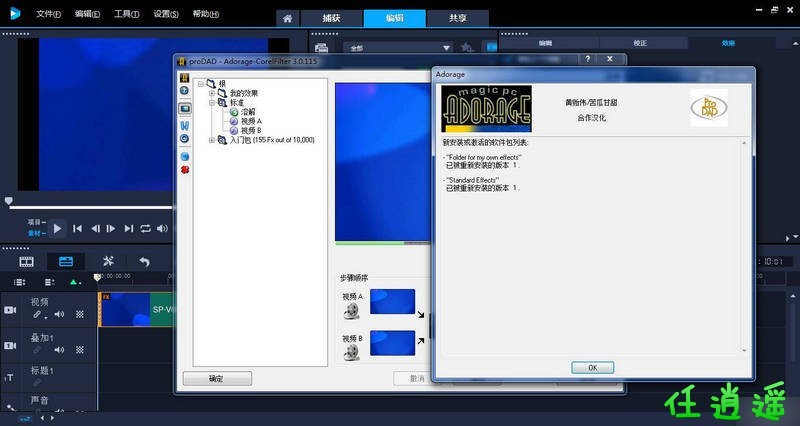Open track manager list icon
The height and width of the screenshot is (426, 800).
pos(49,282)
